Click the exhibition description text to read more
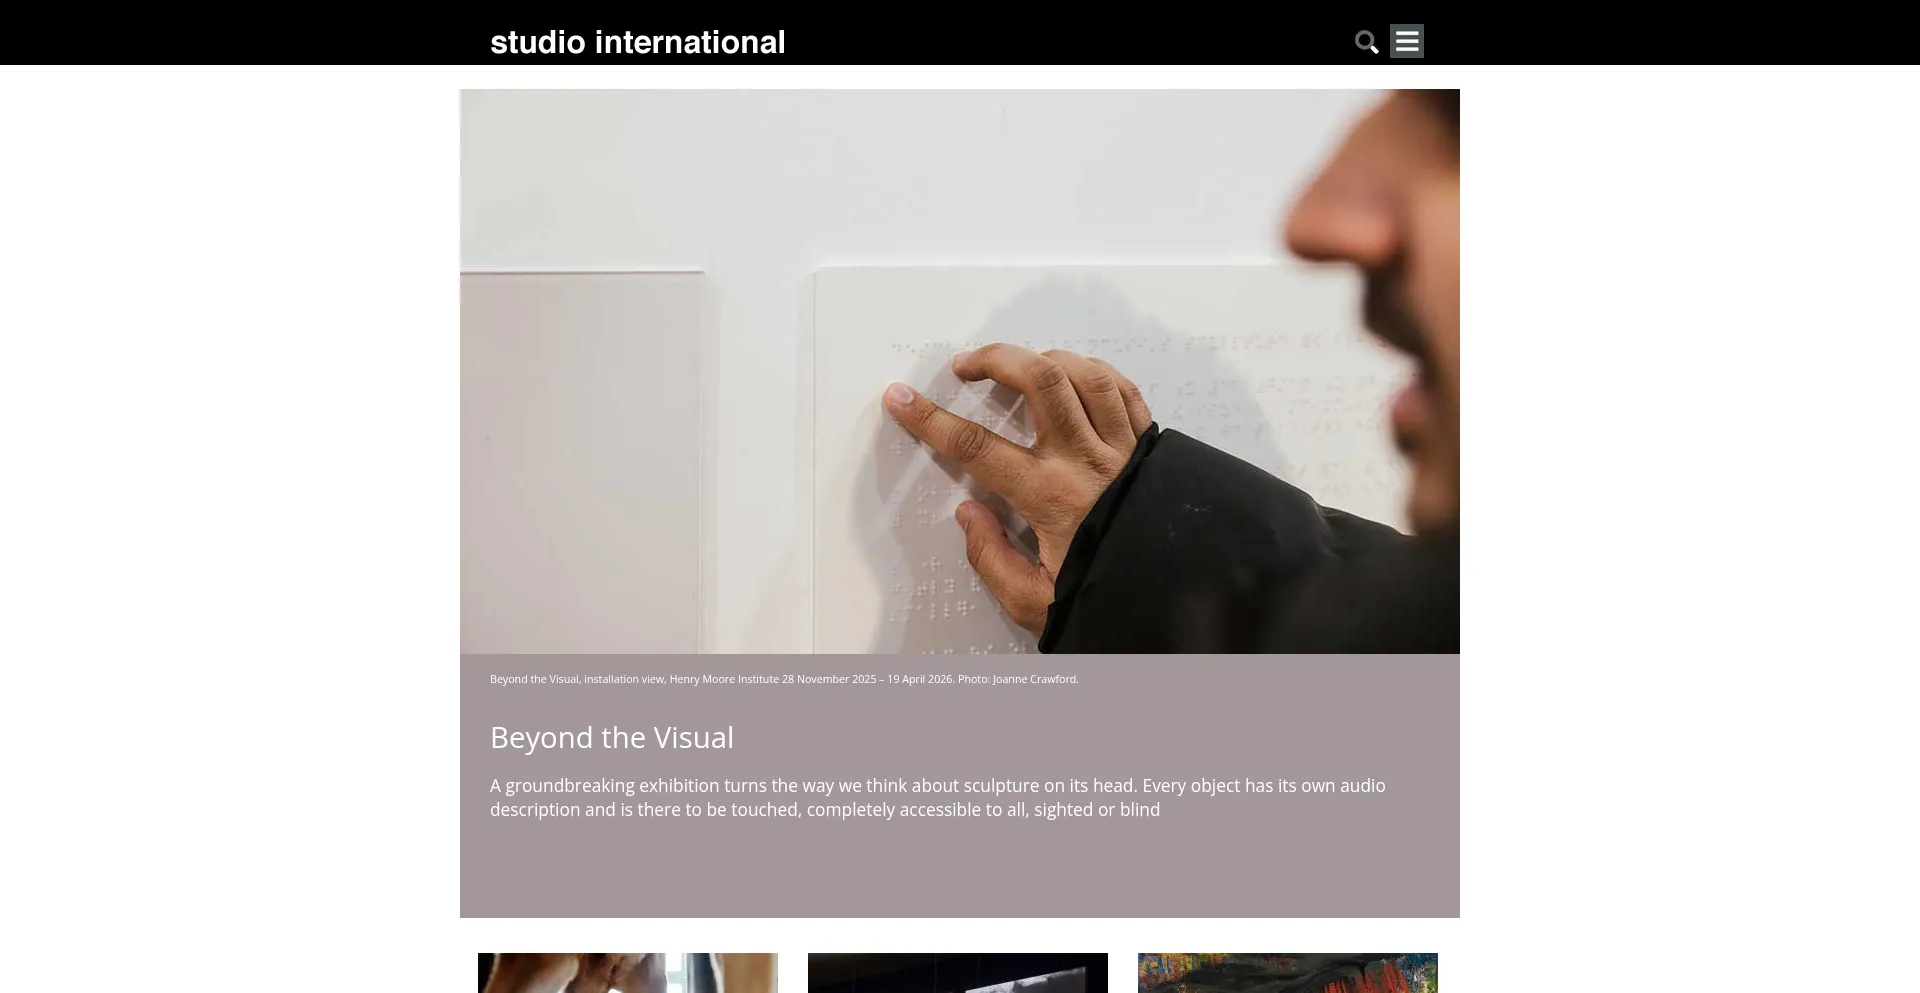This screenshot has width=1920, height=993. pos(936,797)
